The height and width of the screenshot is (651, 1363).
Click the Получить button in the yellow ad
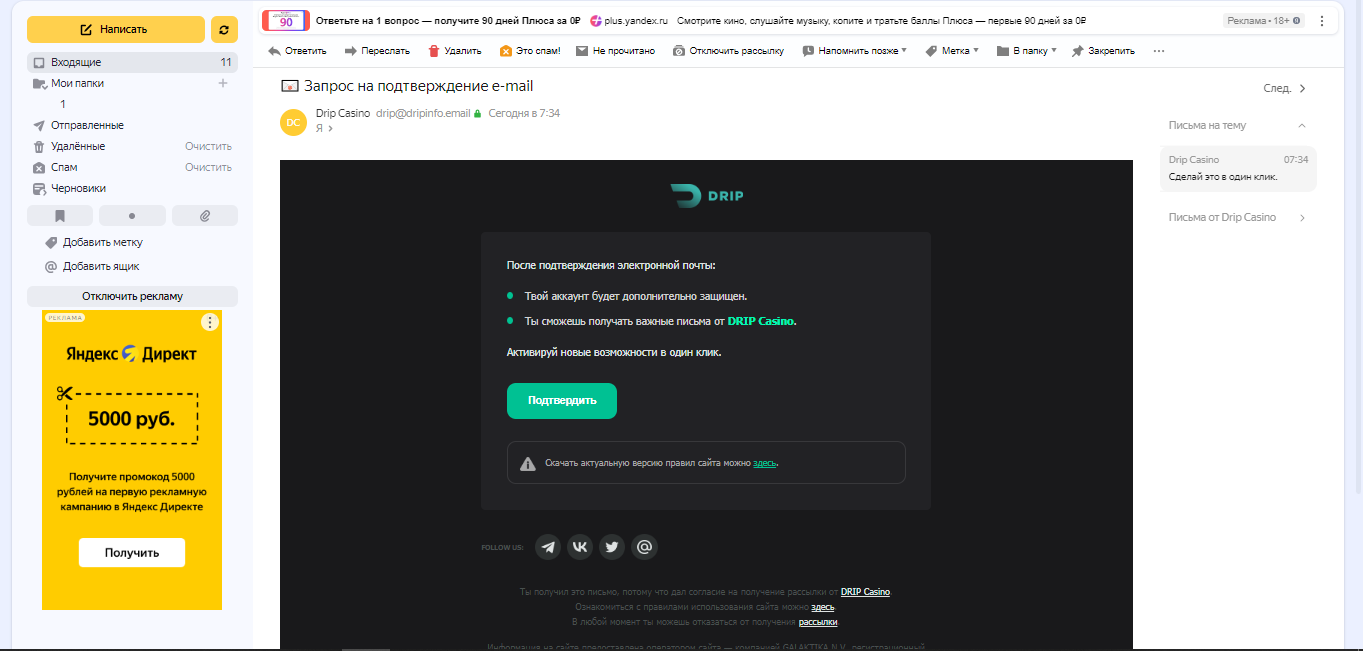pos(132,552)
